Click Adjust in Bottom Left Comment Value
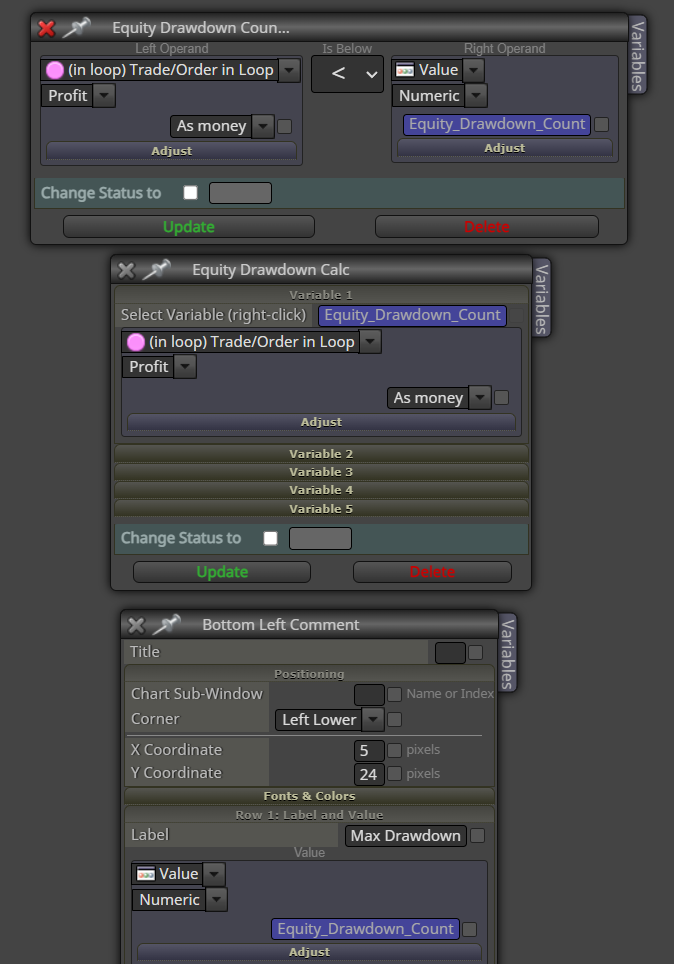This screenshot has width=674, height=964. point(309,952)
